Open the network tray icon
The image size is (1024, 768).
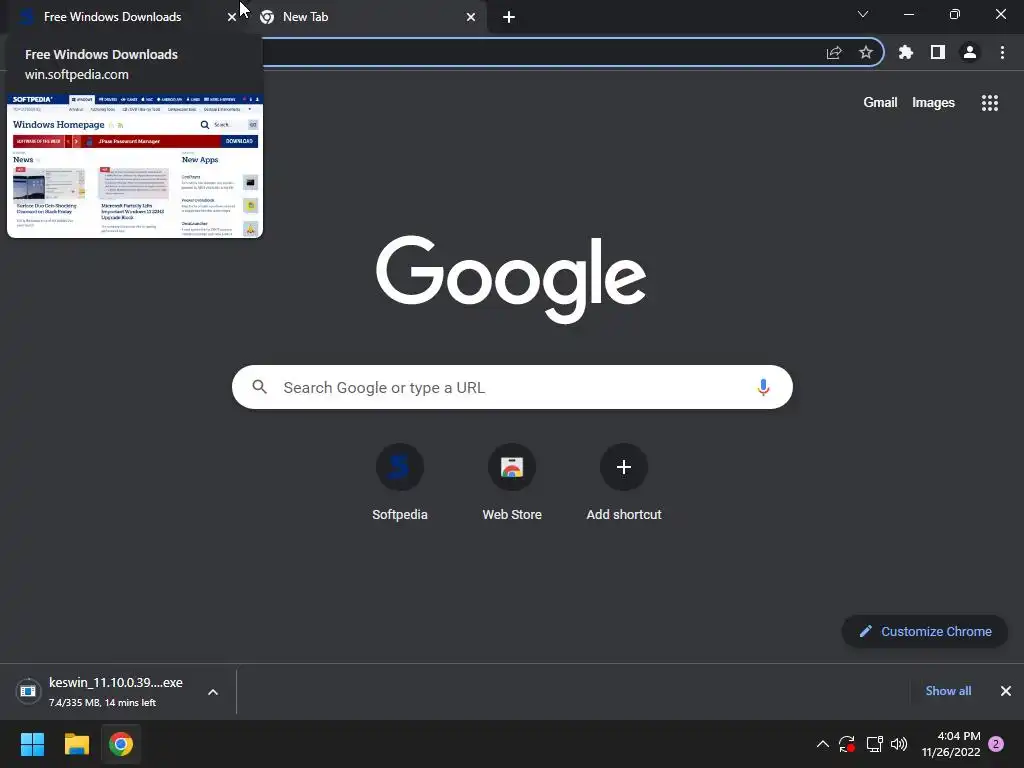tap(874, 744)
